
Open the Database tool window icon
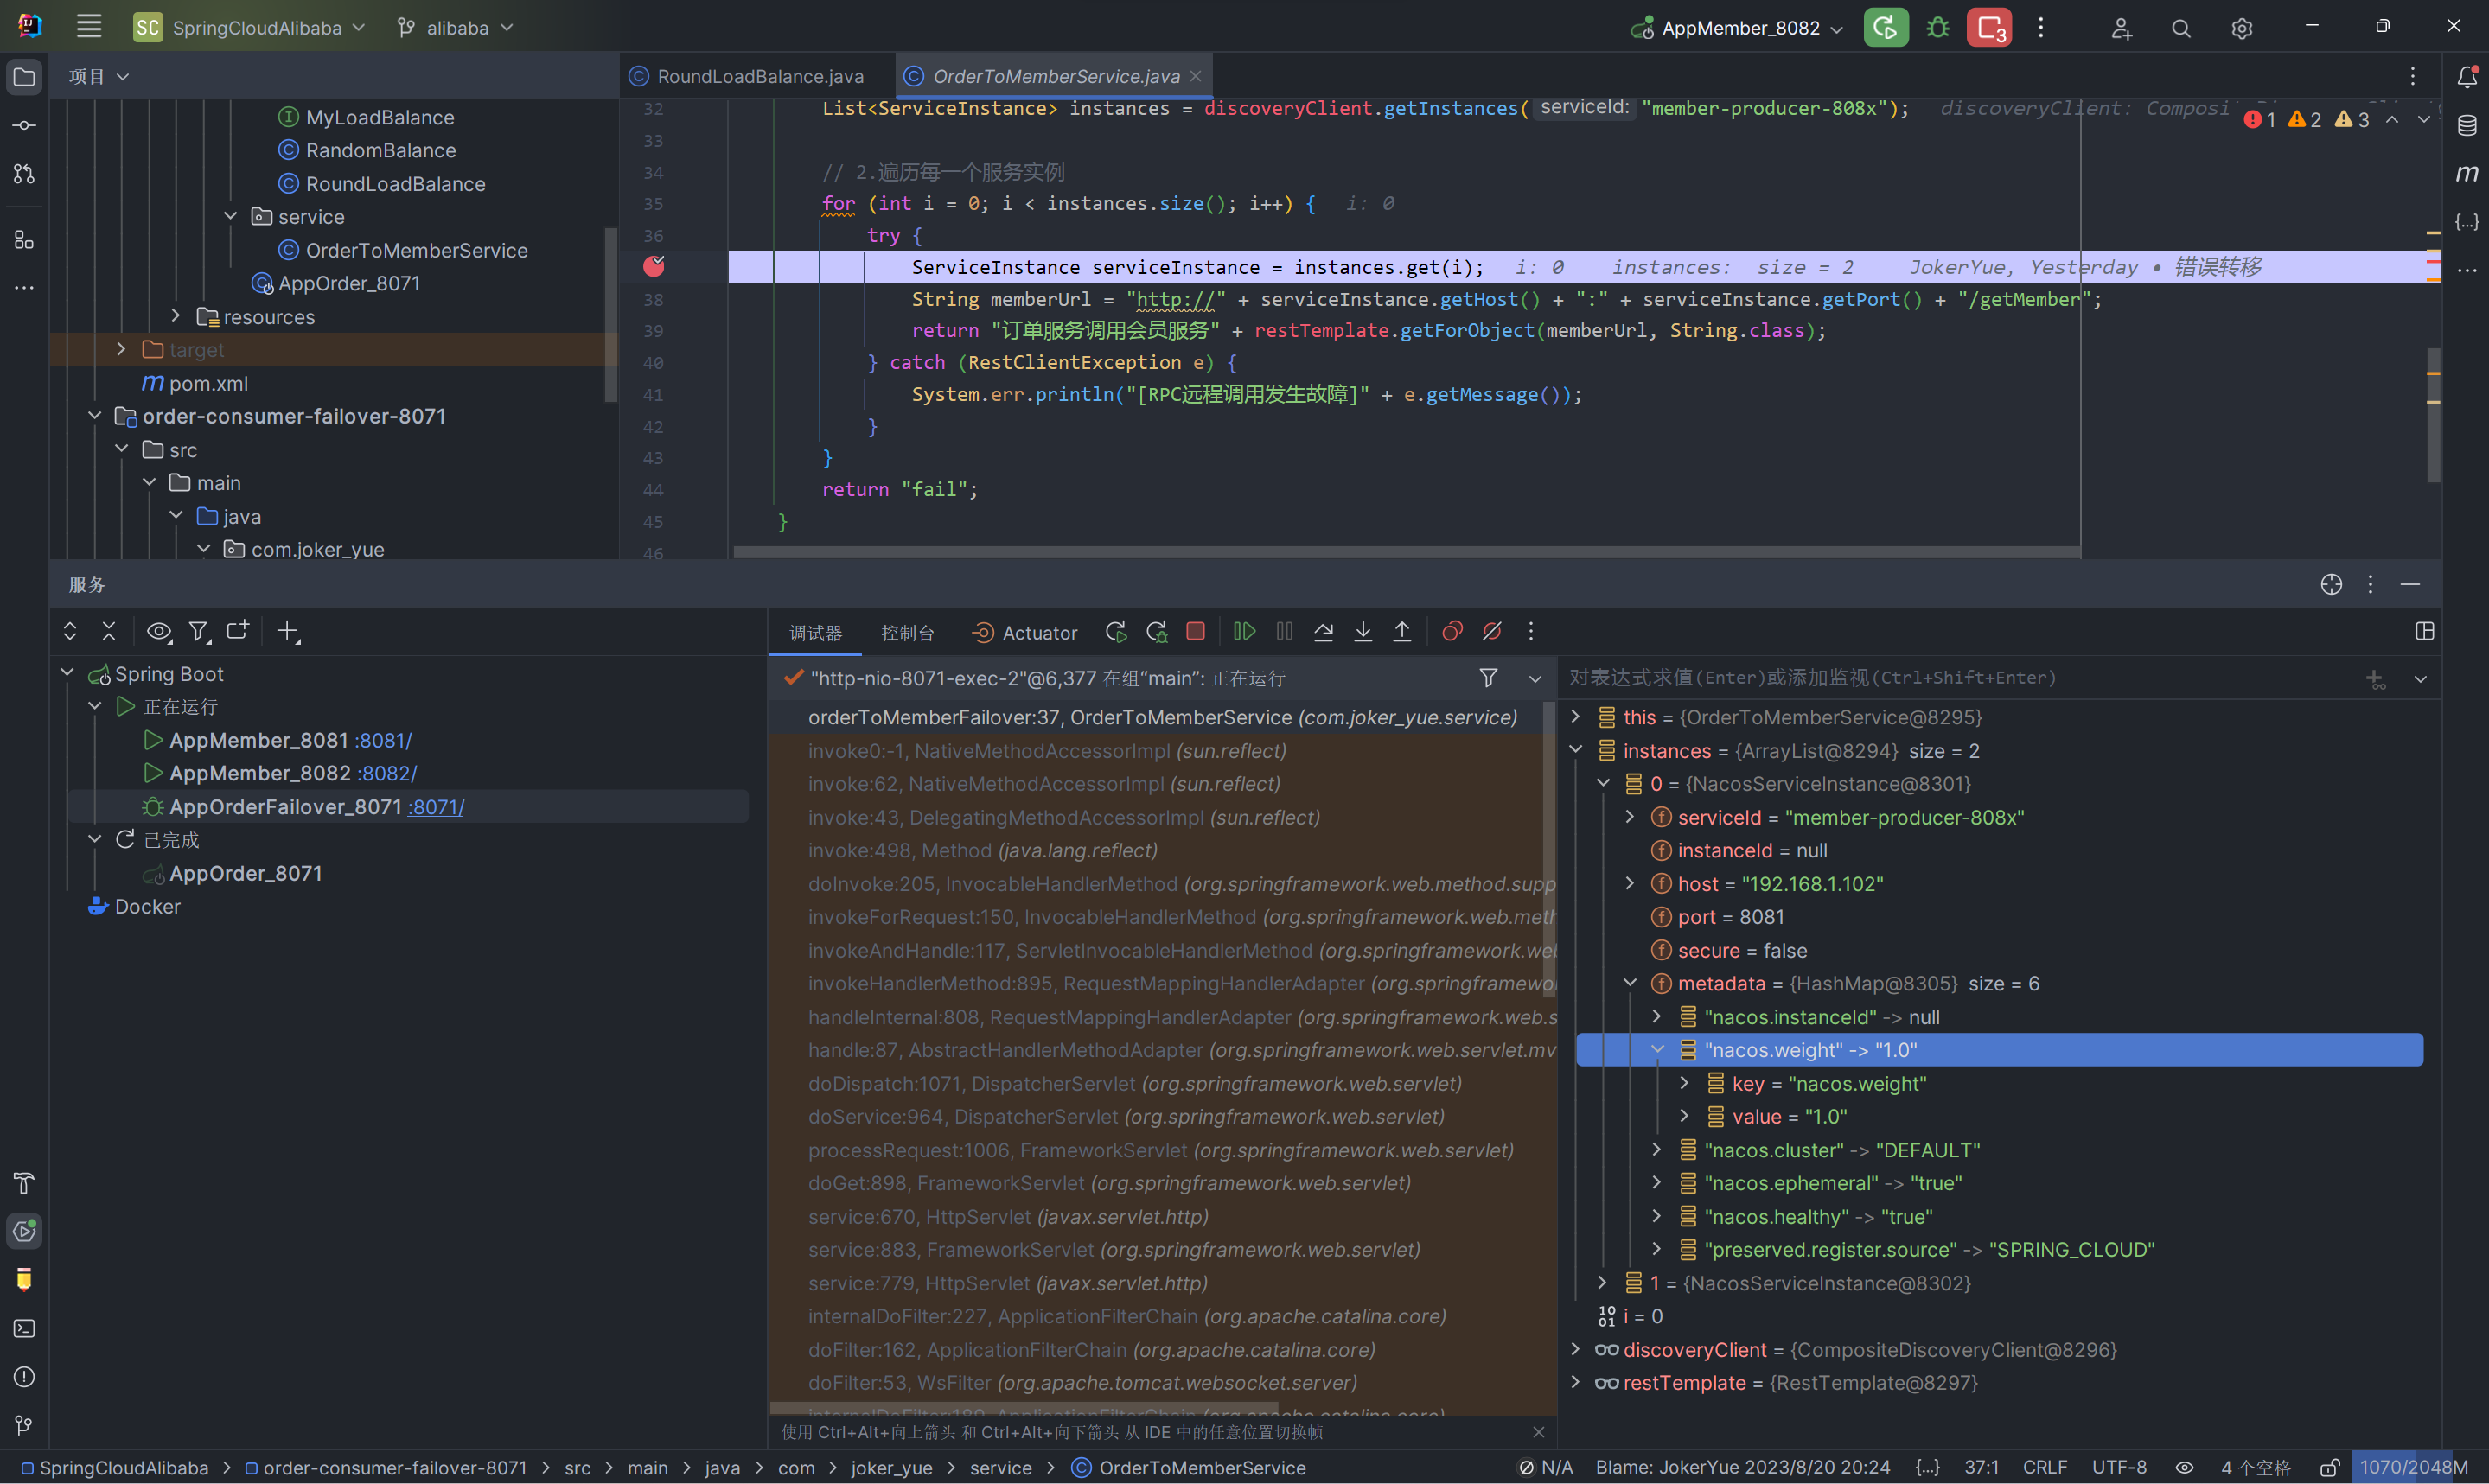pyautogui.click(x=2466, y=125)
